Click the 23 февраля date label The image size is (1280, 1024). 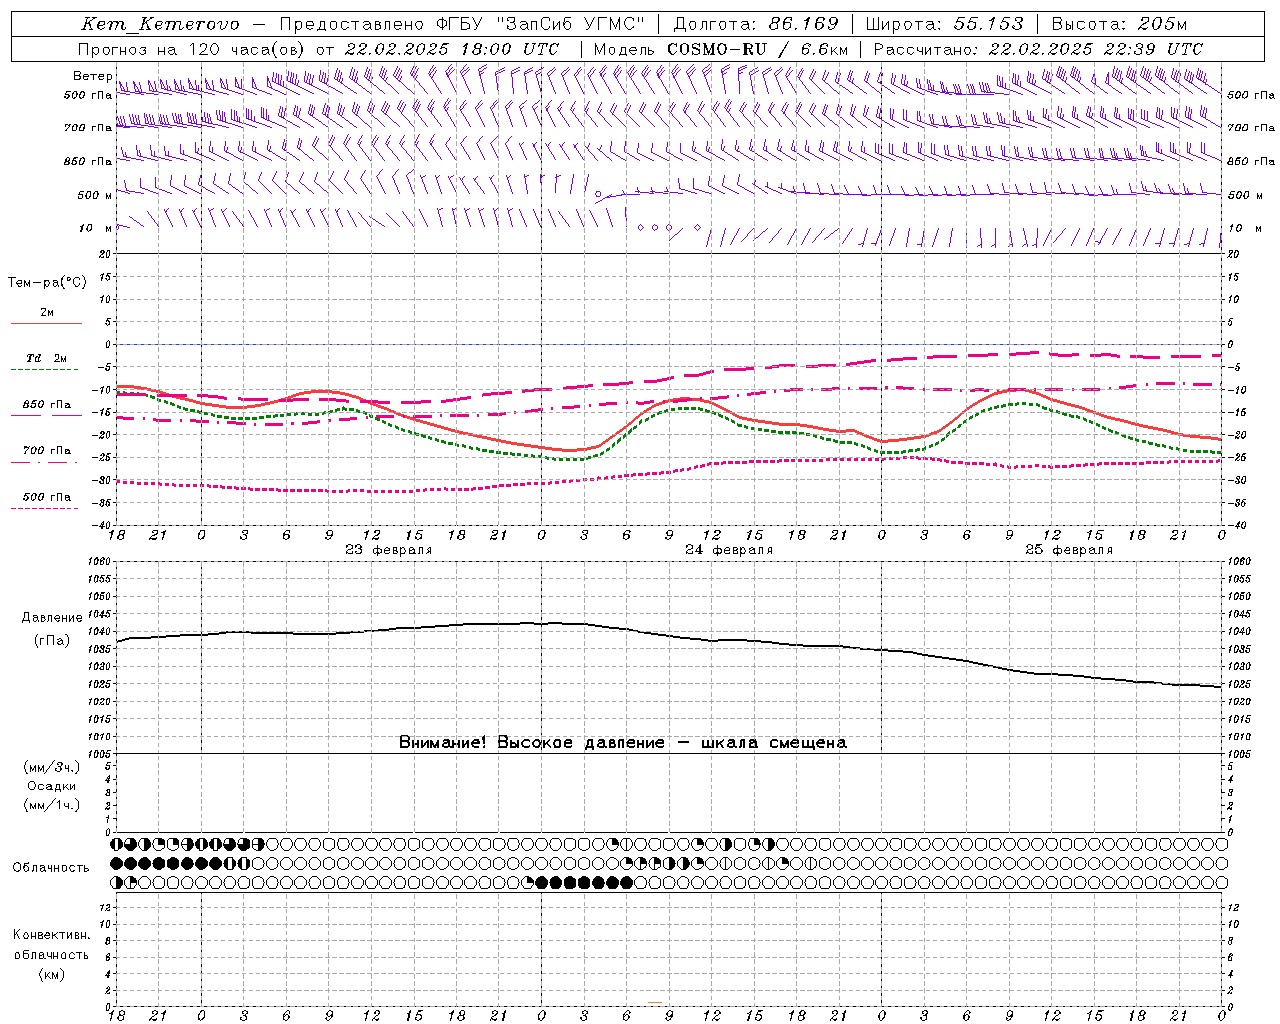click(x=389, y=550)
